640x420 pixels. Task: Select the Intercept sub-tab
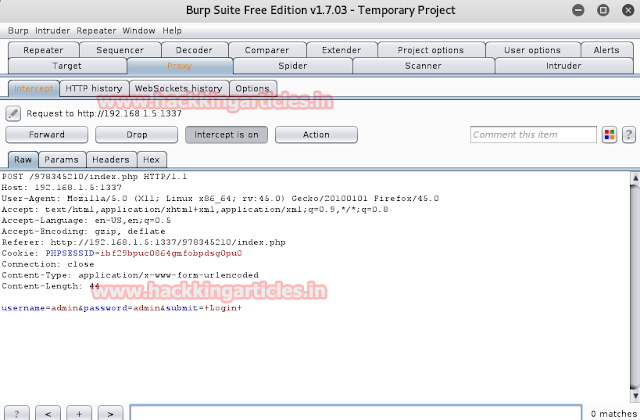pyautogui.click(x=34, y=89)
